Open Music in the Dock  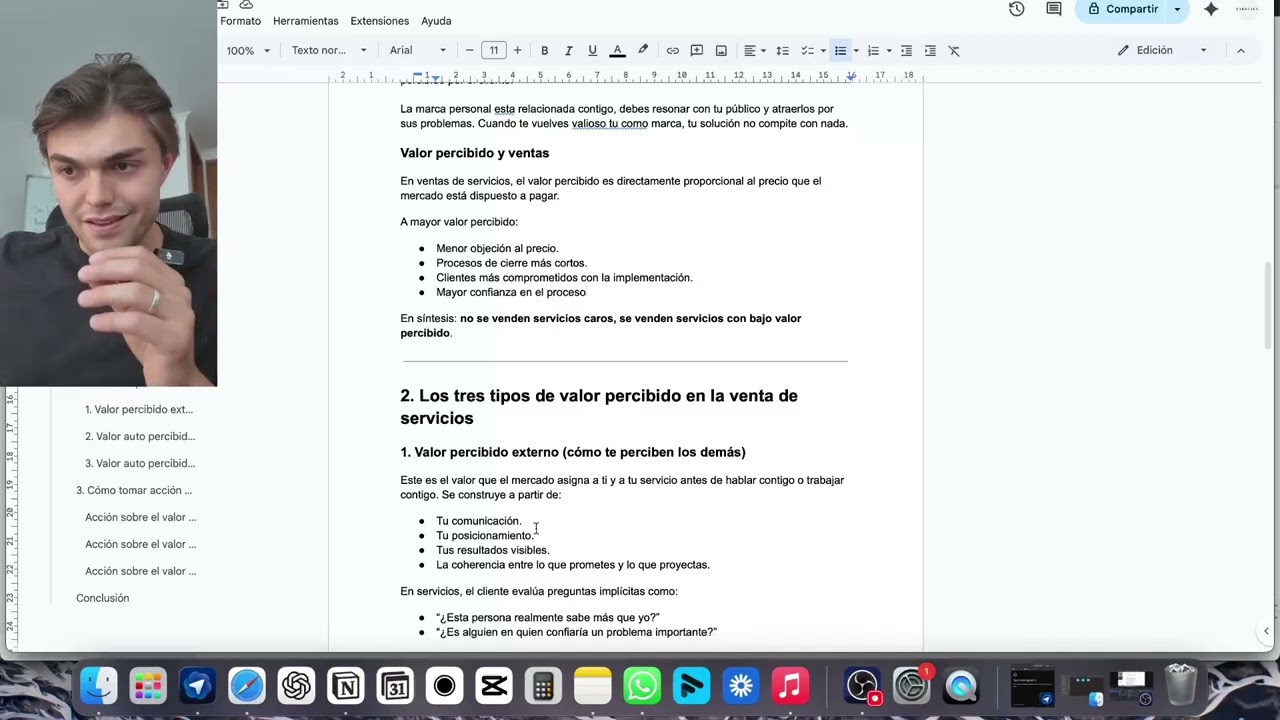[790, 686]
